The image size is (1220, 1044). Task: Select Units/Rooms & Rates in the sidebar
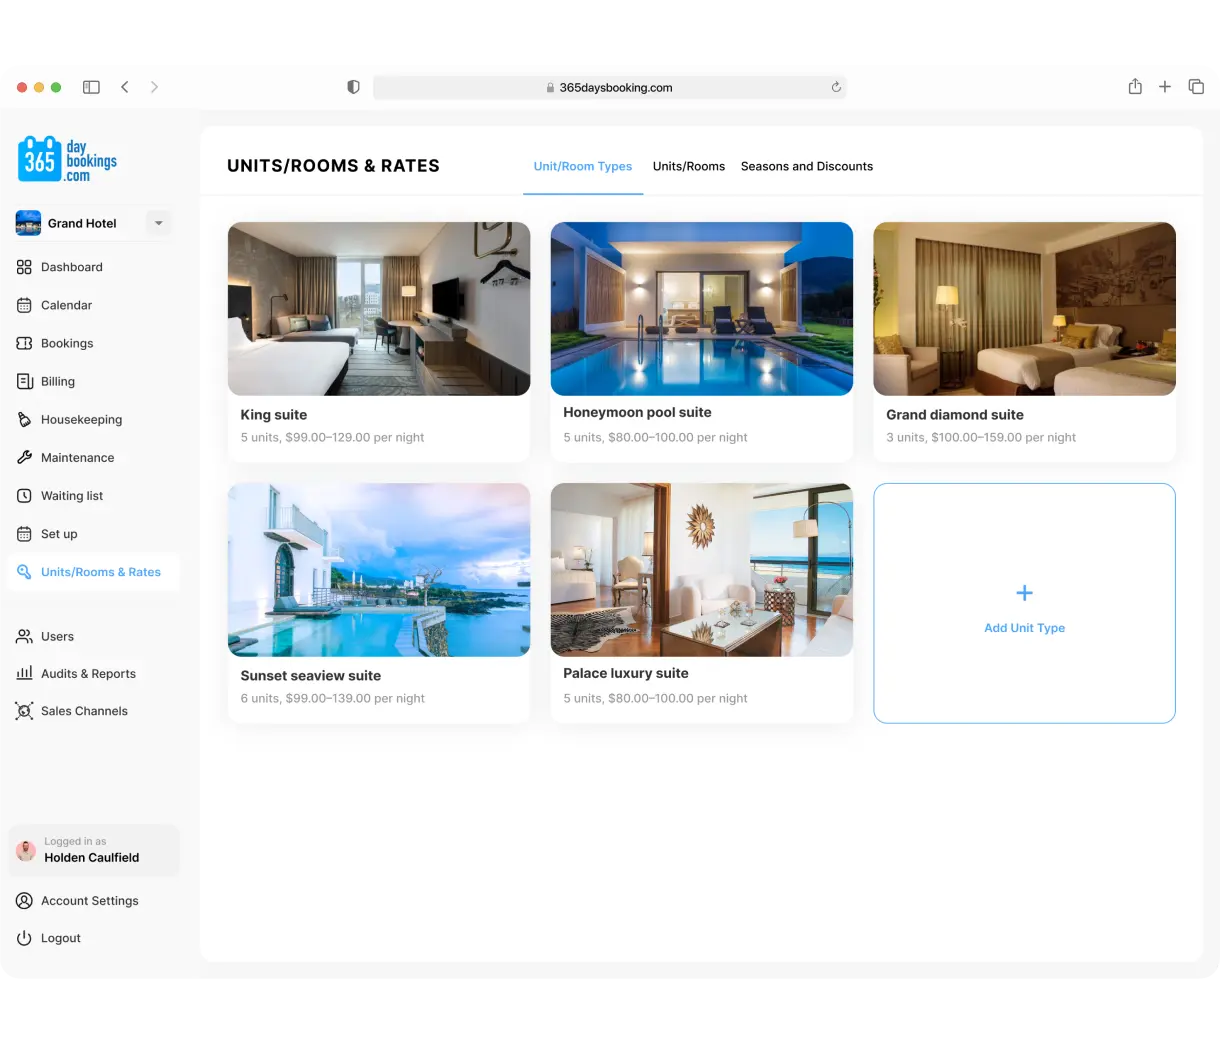point(93,572)
